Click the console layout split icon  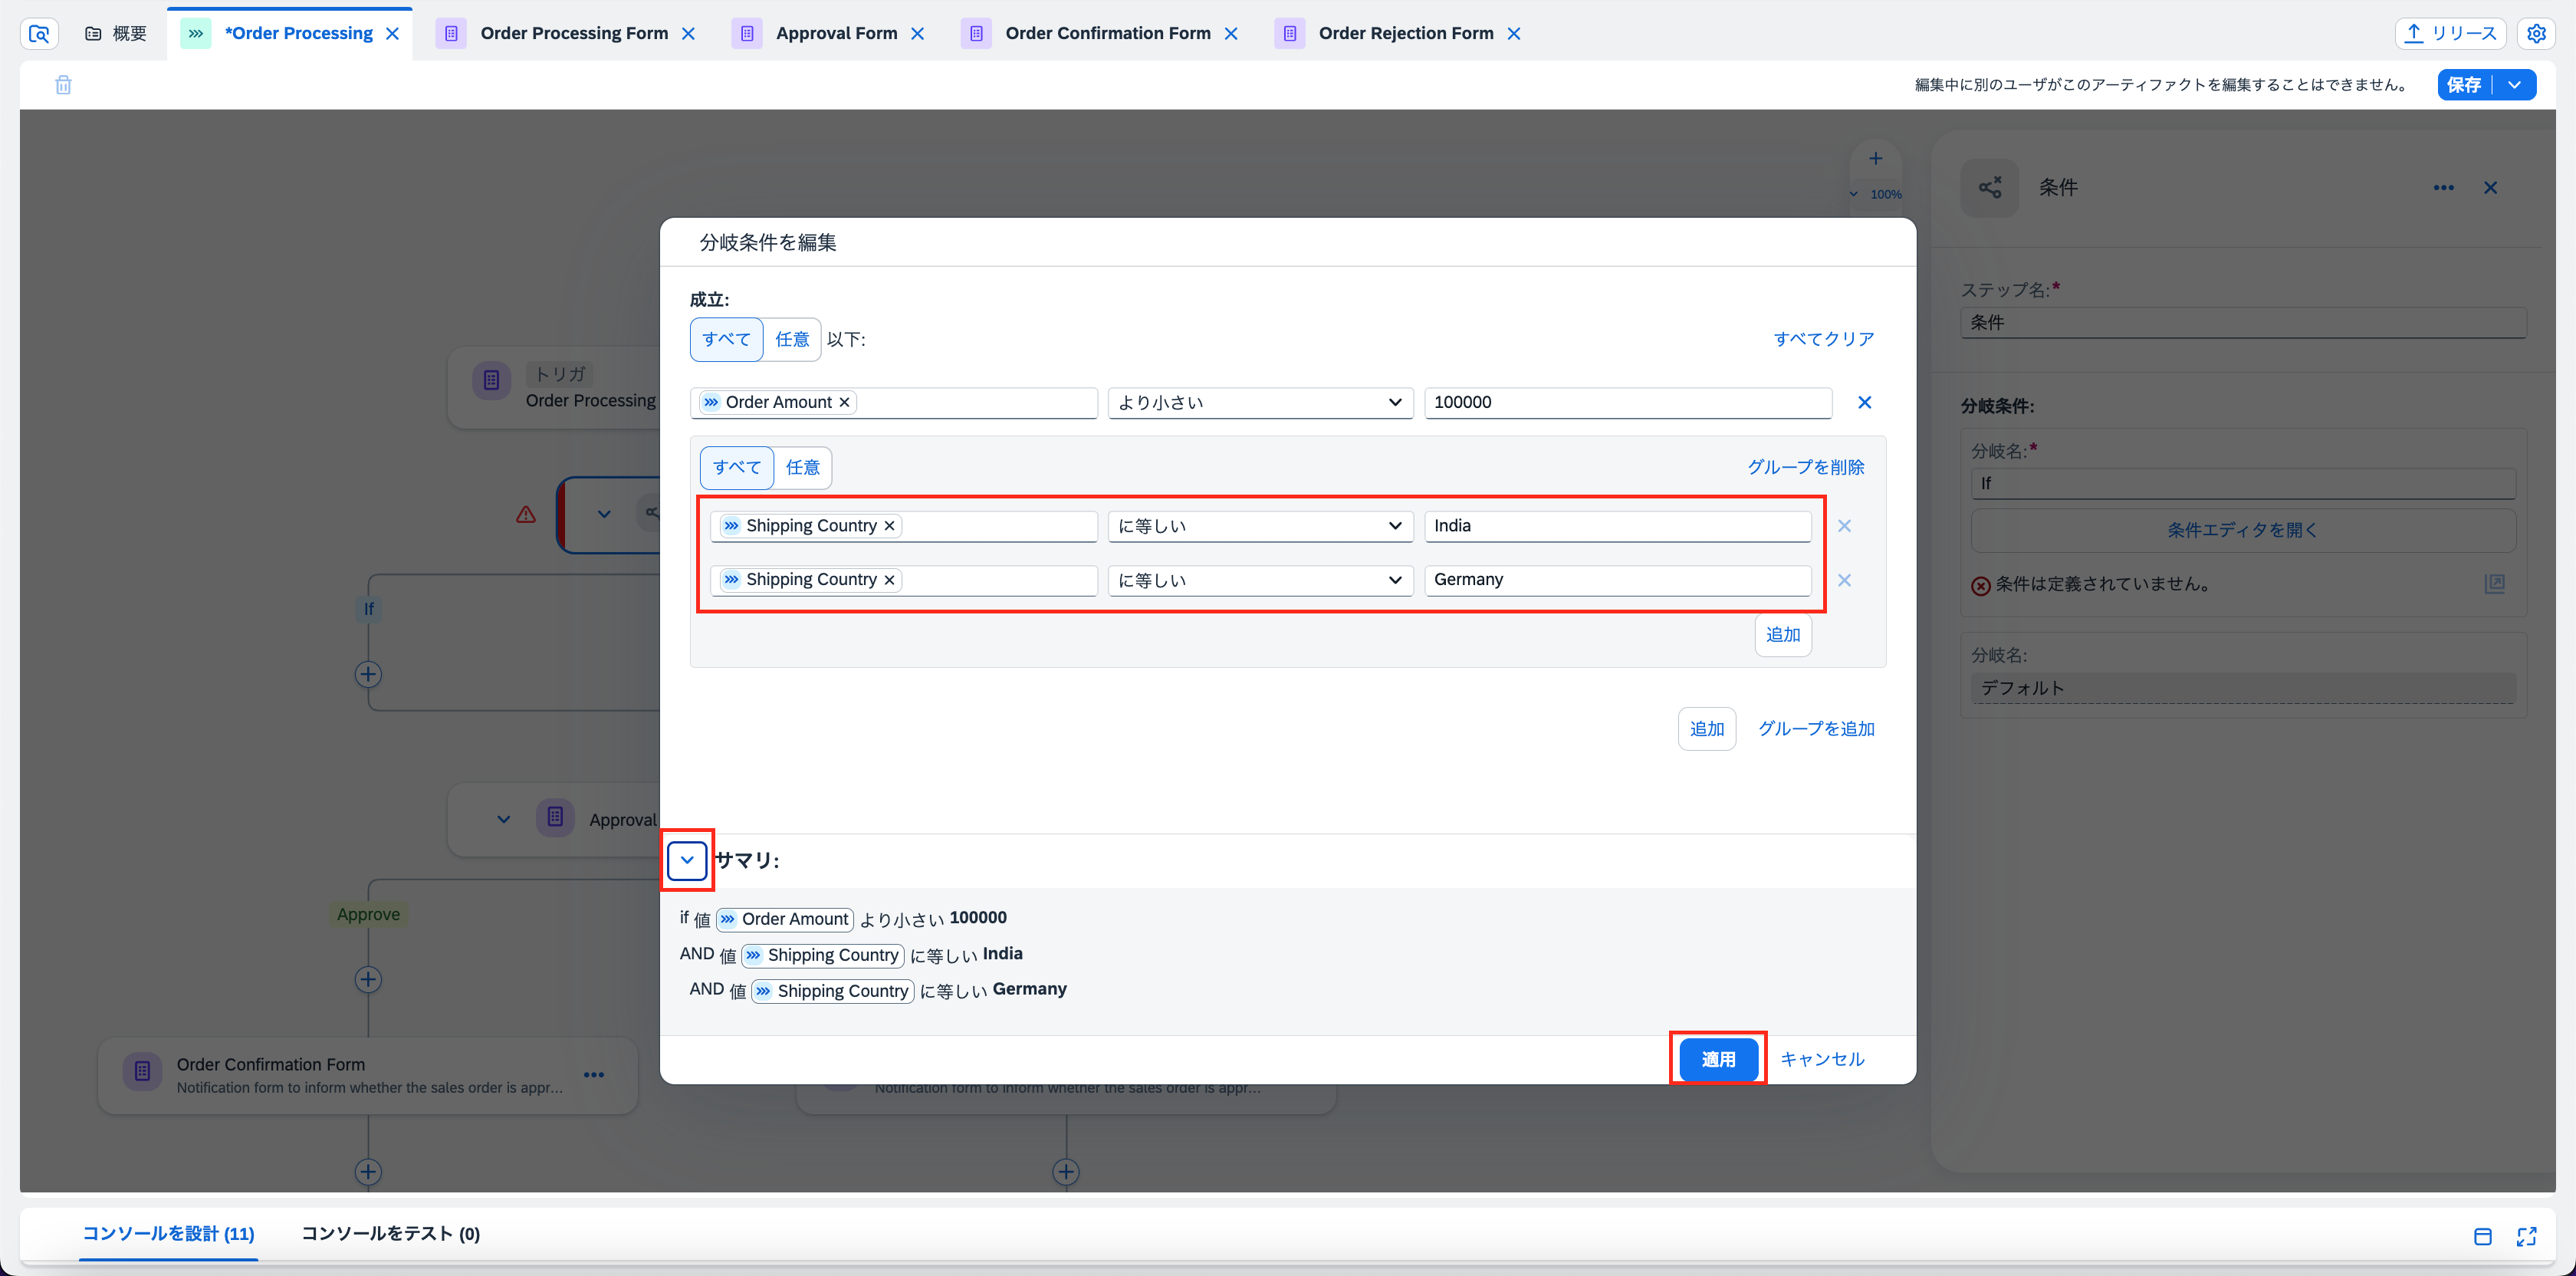click(x=2482, y=1236)
